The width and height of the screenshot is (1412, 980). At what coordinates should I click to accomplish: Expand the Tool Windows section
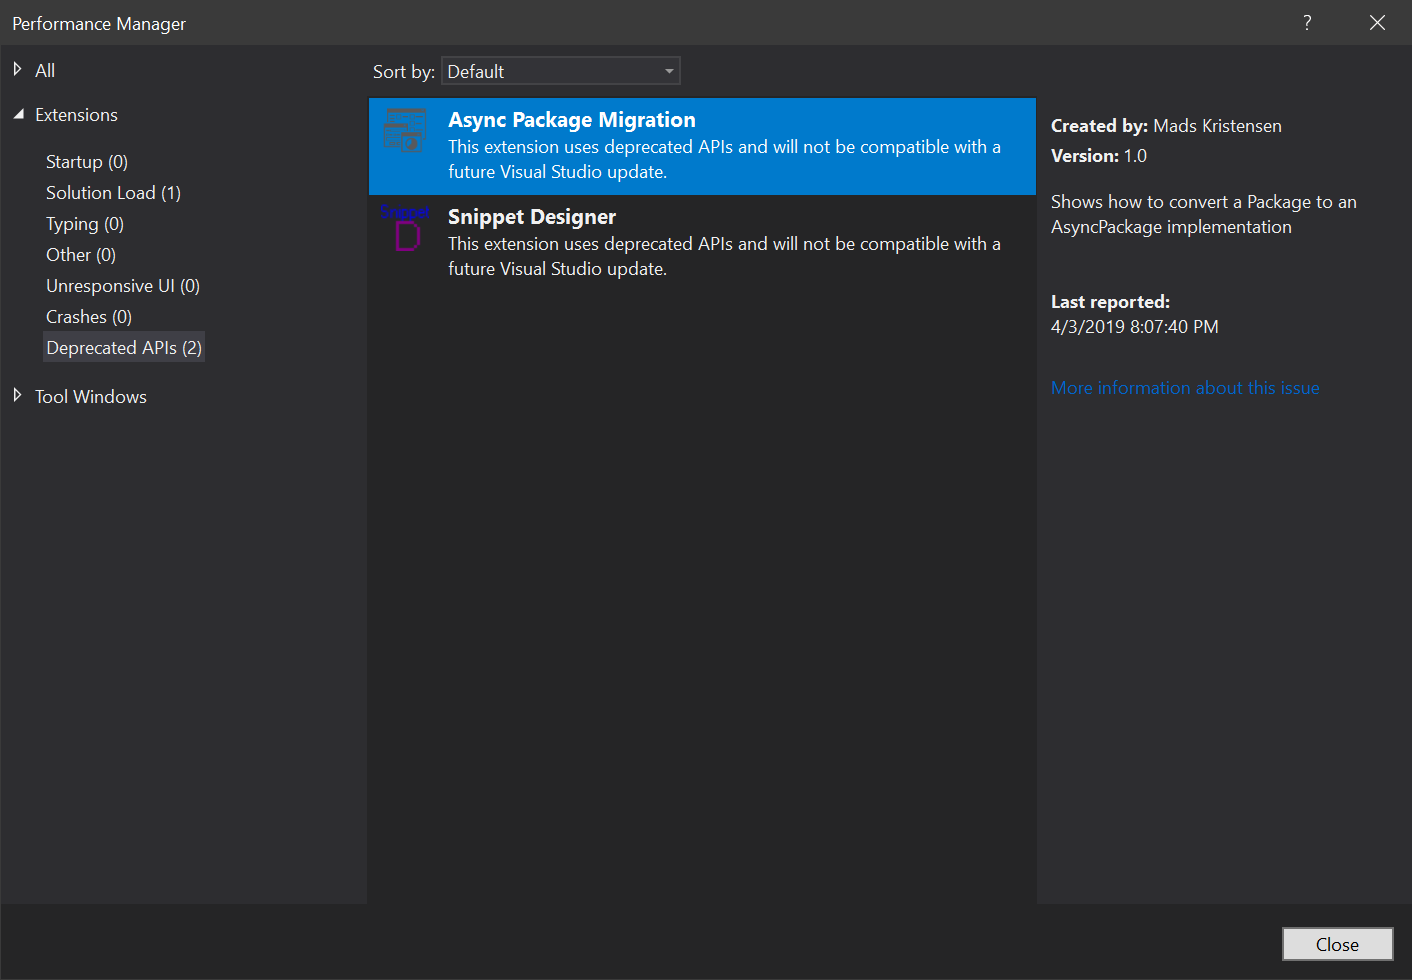(x=17, y=395)
